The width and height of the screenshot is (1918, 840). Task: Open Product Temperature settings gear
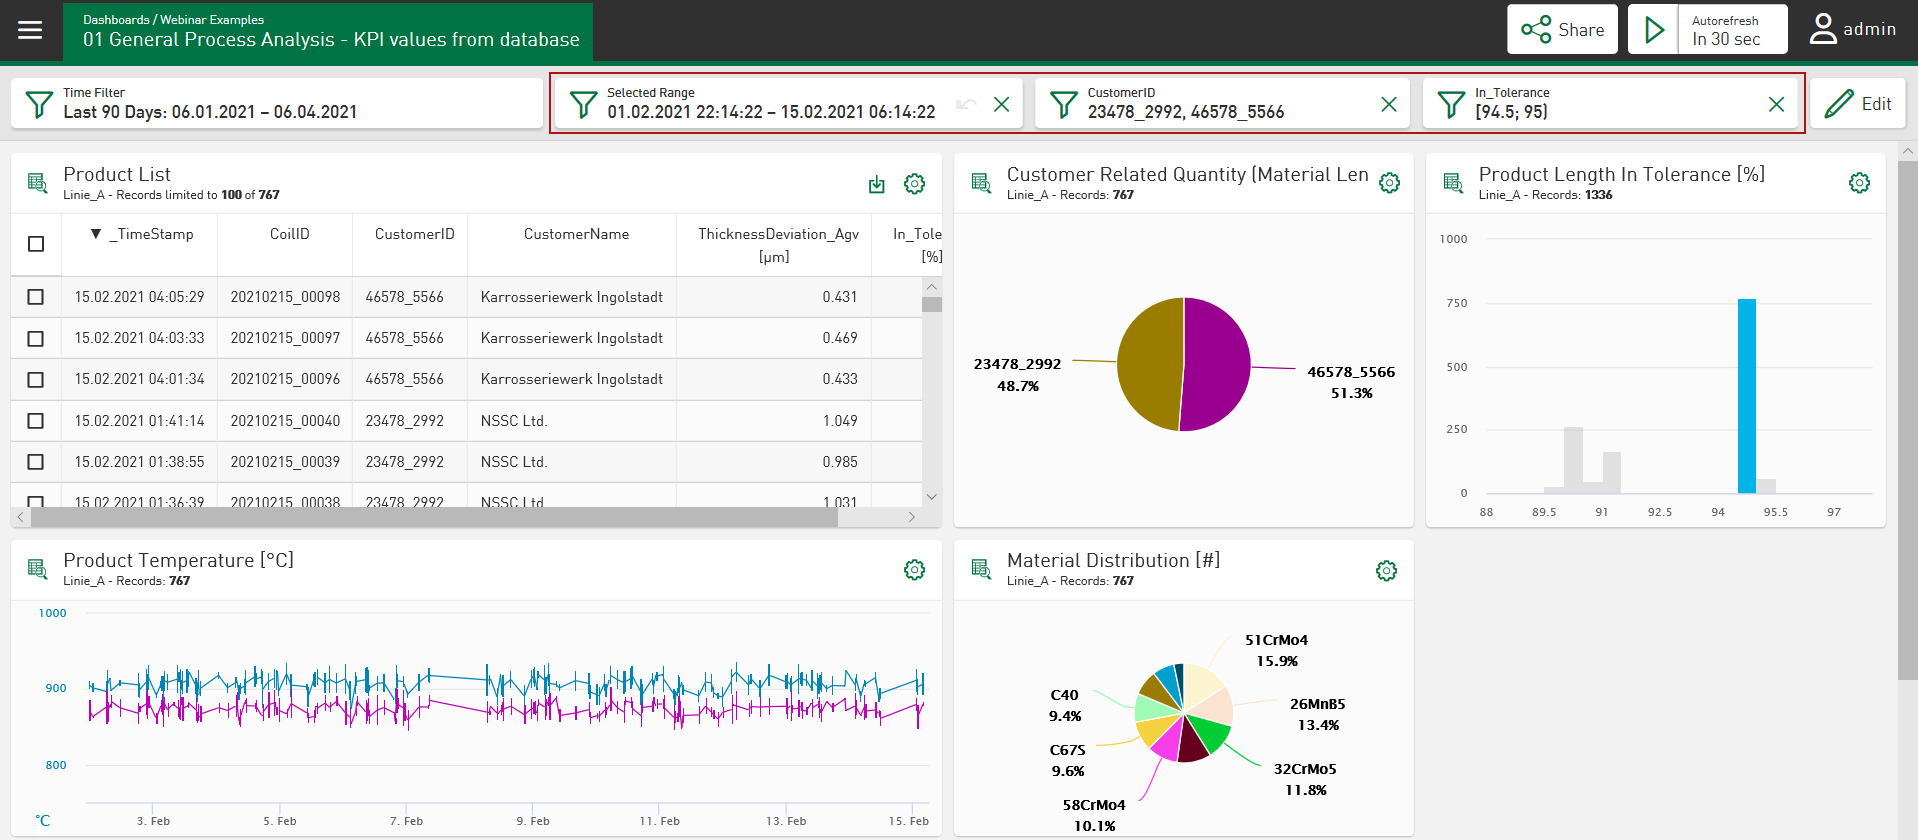tap(914, 570)
